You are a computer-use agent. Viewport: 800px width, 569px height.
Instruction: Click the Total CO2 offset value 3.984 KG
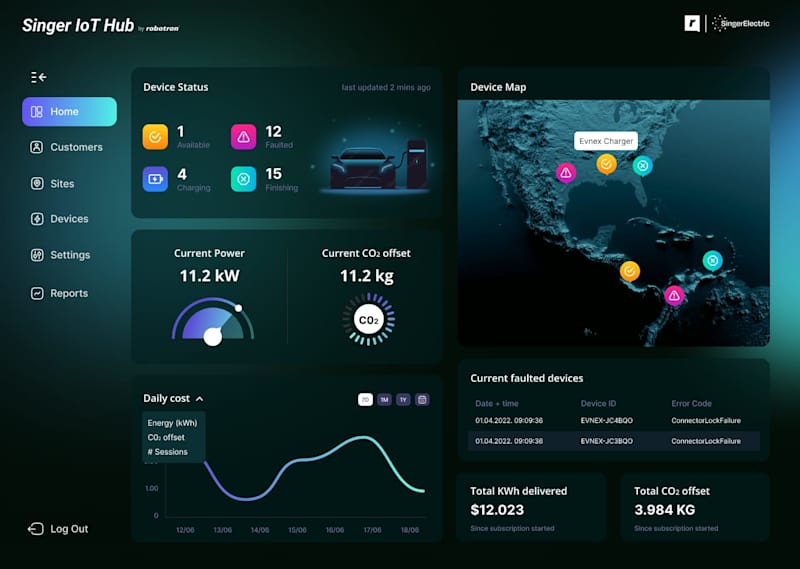(664, 510)
